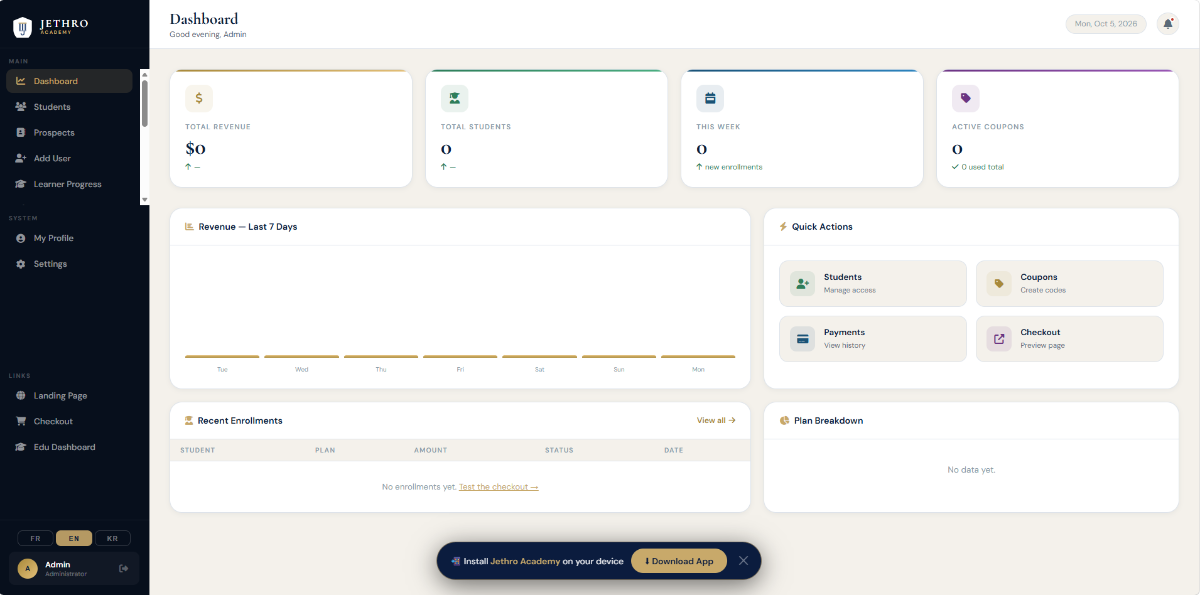Click sidebar scrollbar up arrow
The image size is (1200, 595).
click(x=144, y=74)
